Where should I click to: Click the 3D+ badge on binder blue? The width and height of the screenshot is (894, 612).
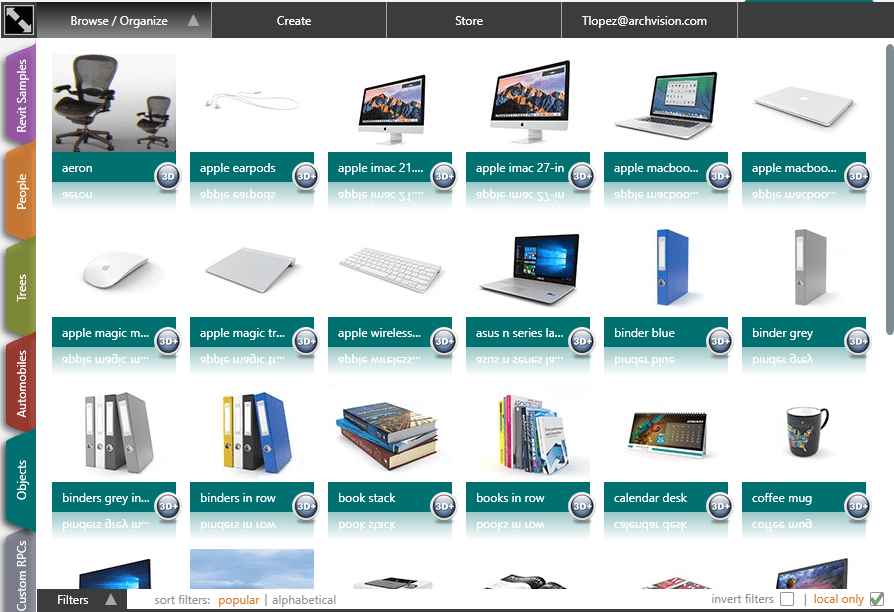720,341
